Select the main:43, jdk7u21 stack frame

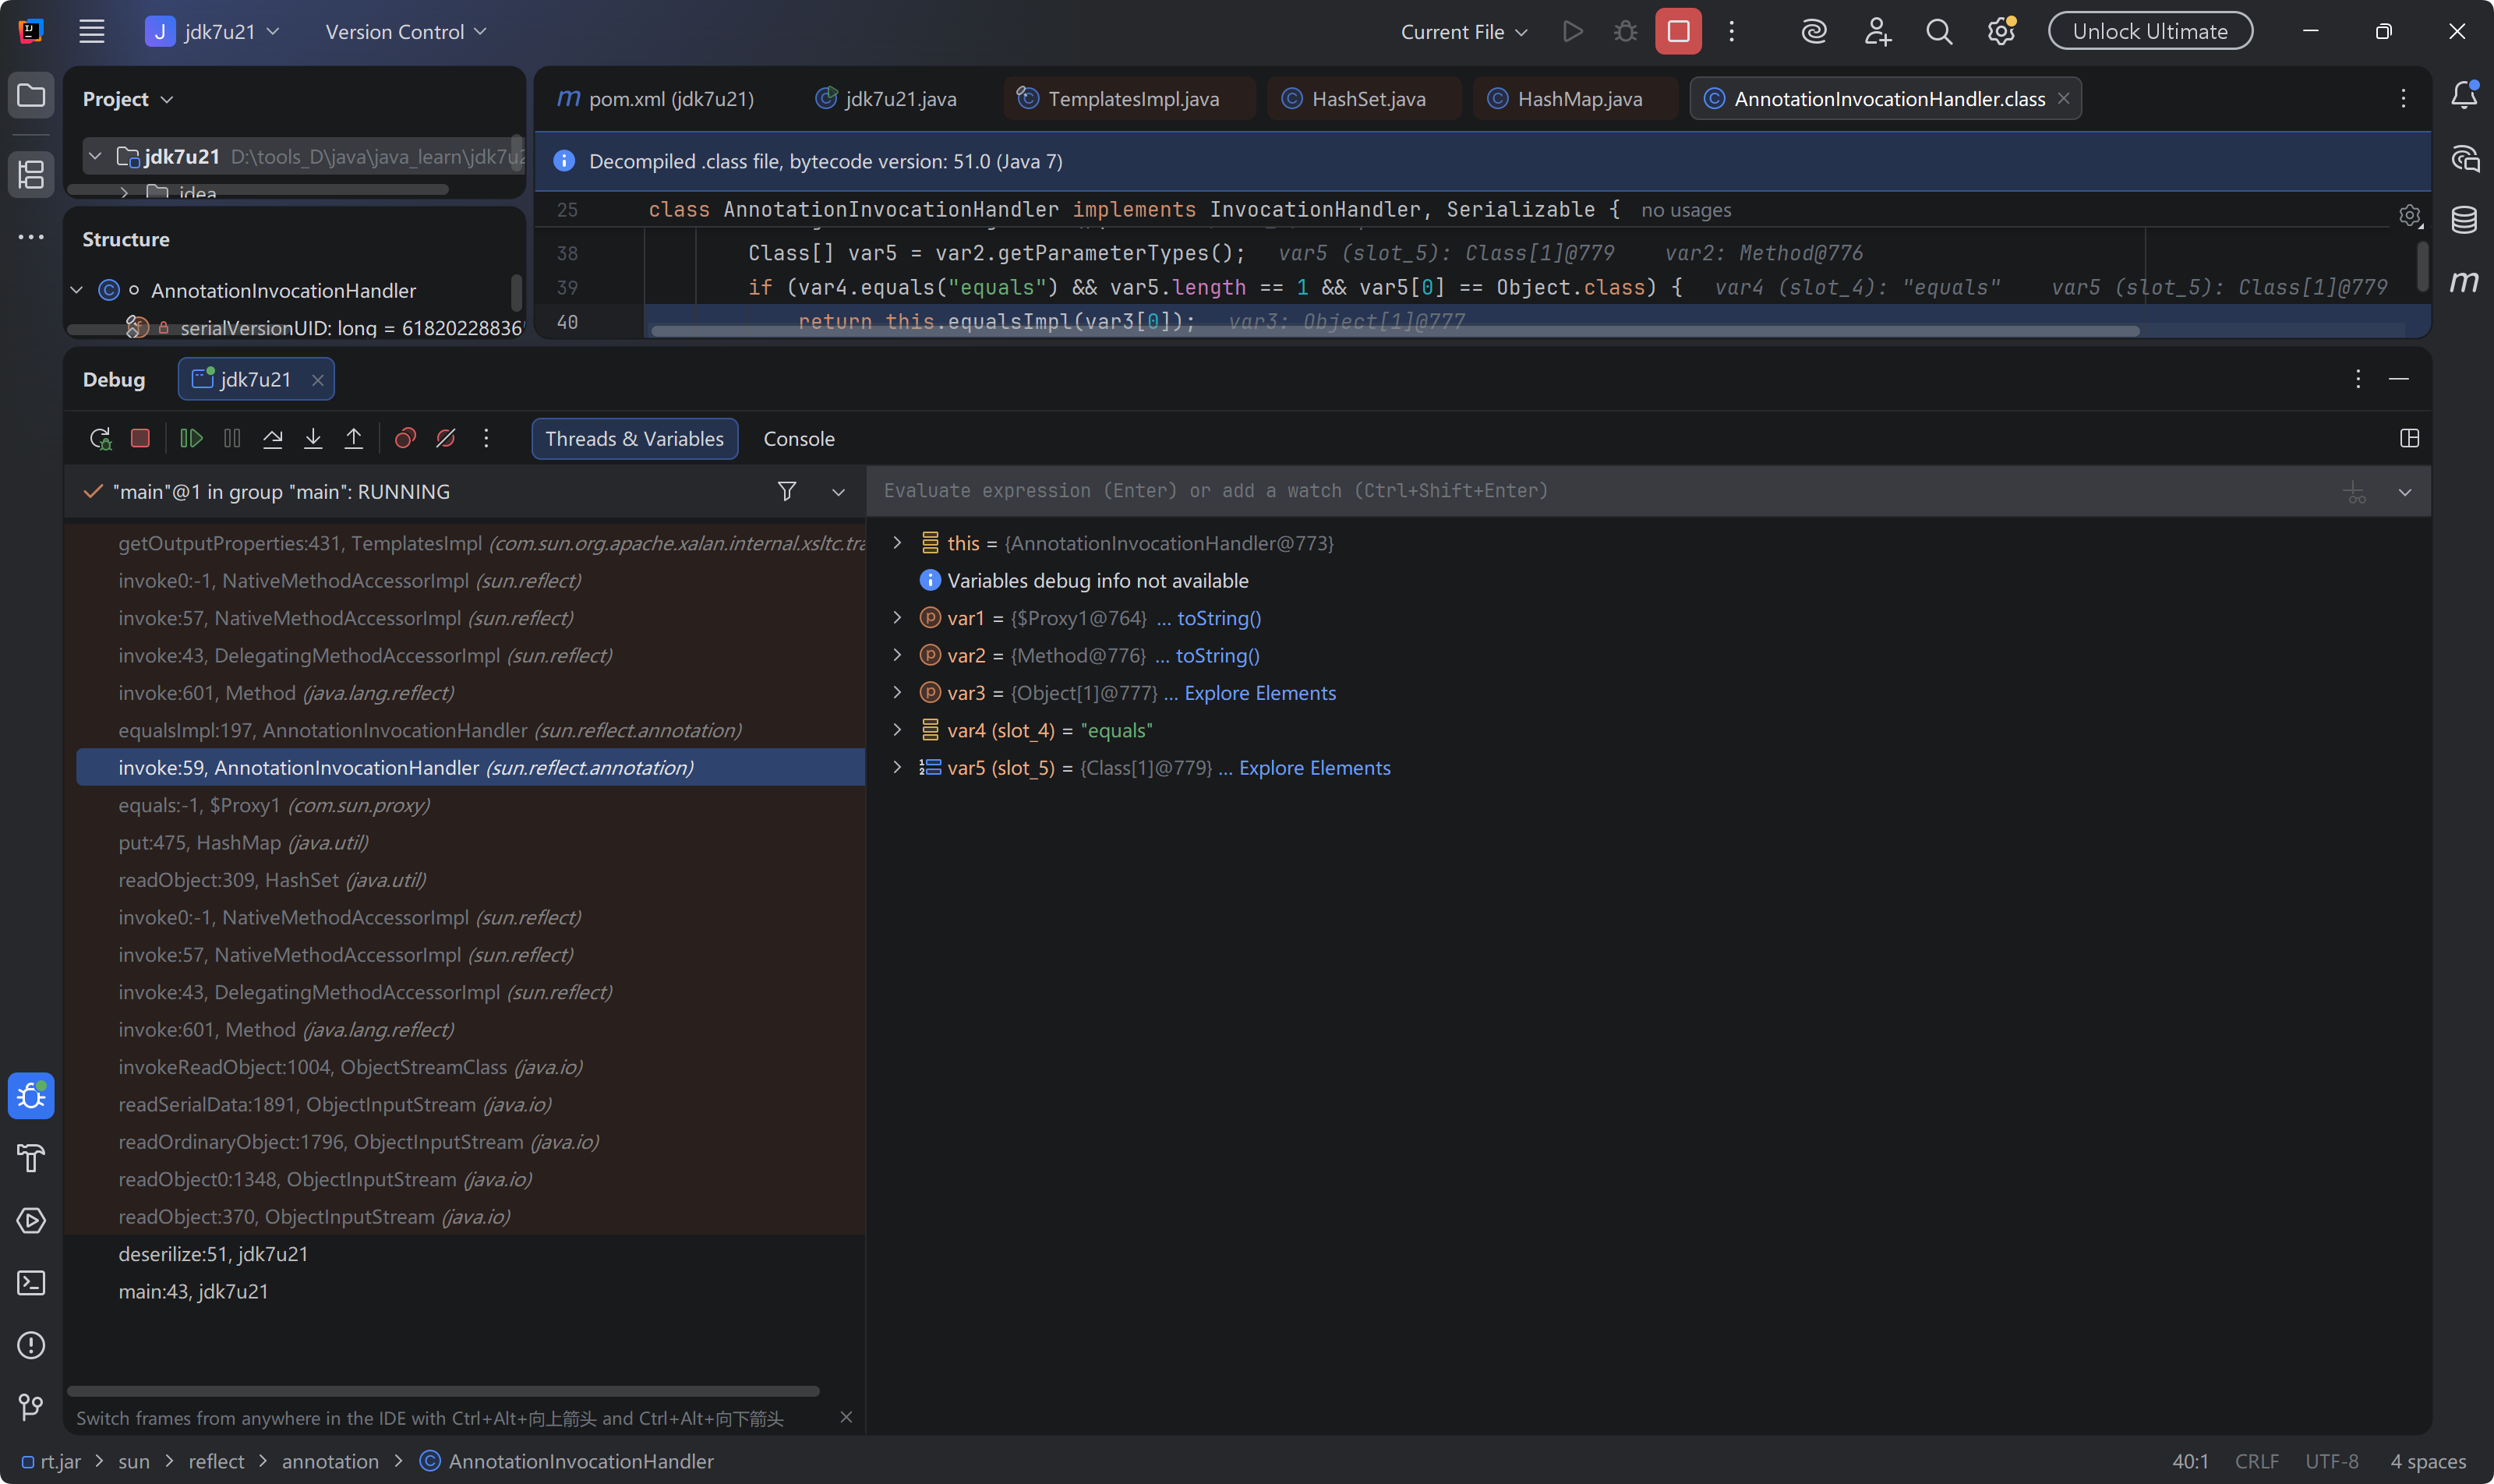point(470,1291)
